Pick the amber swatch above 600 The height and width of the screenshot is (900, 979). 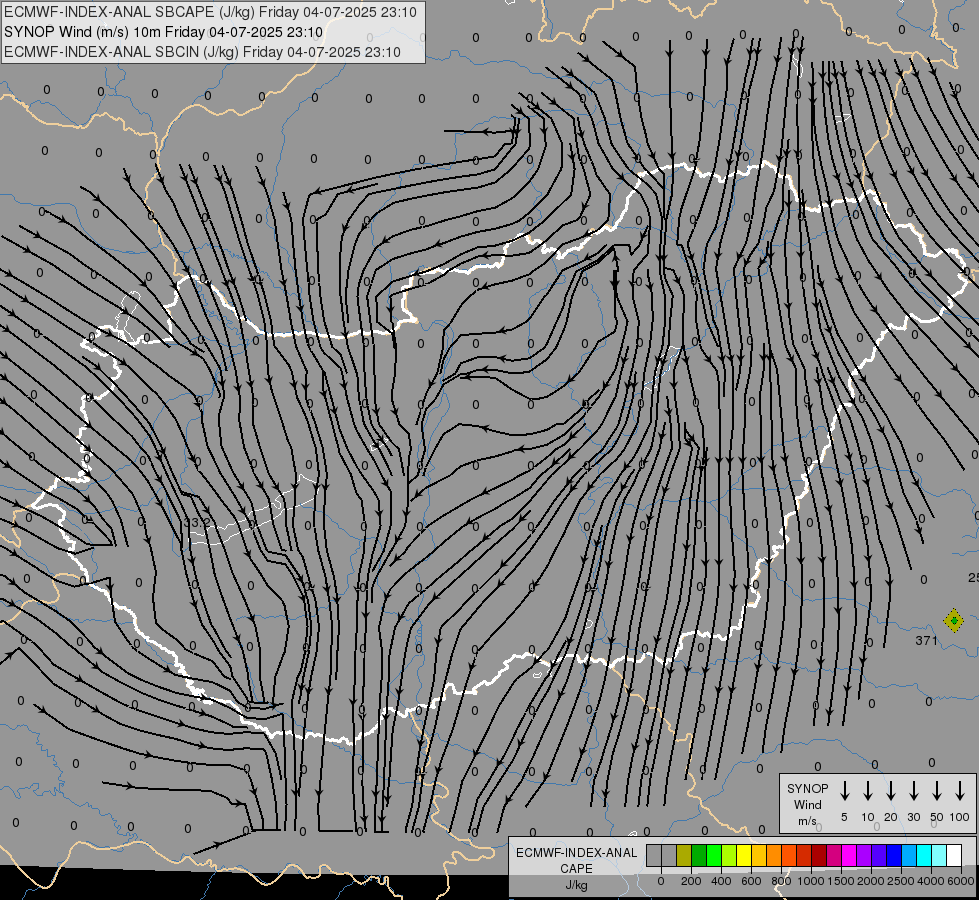(x=759, y=855)
